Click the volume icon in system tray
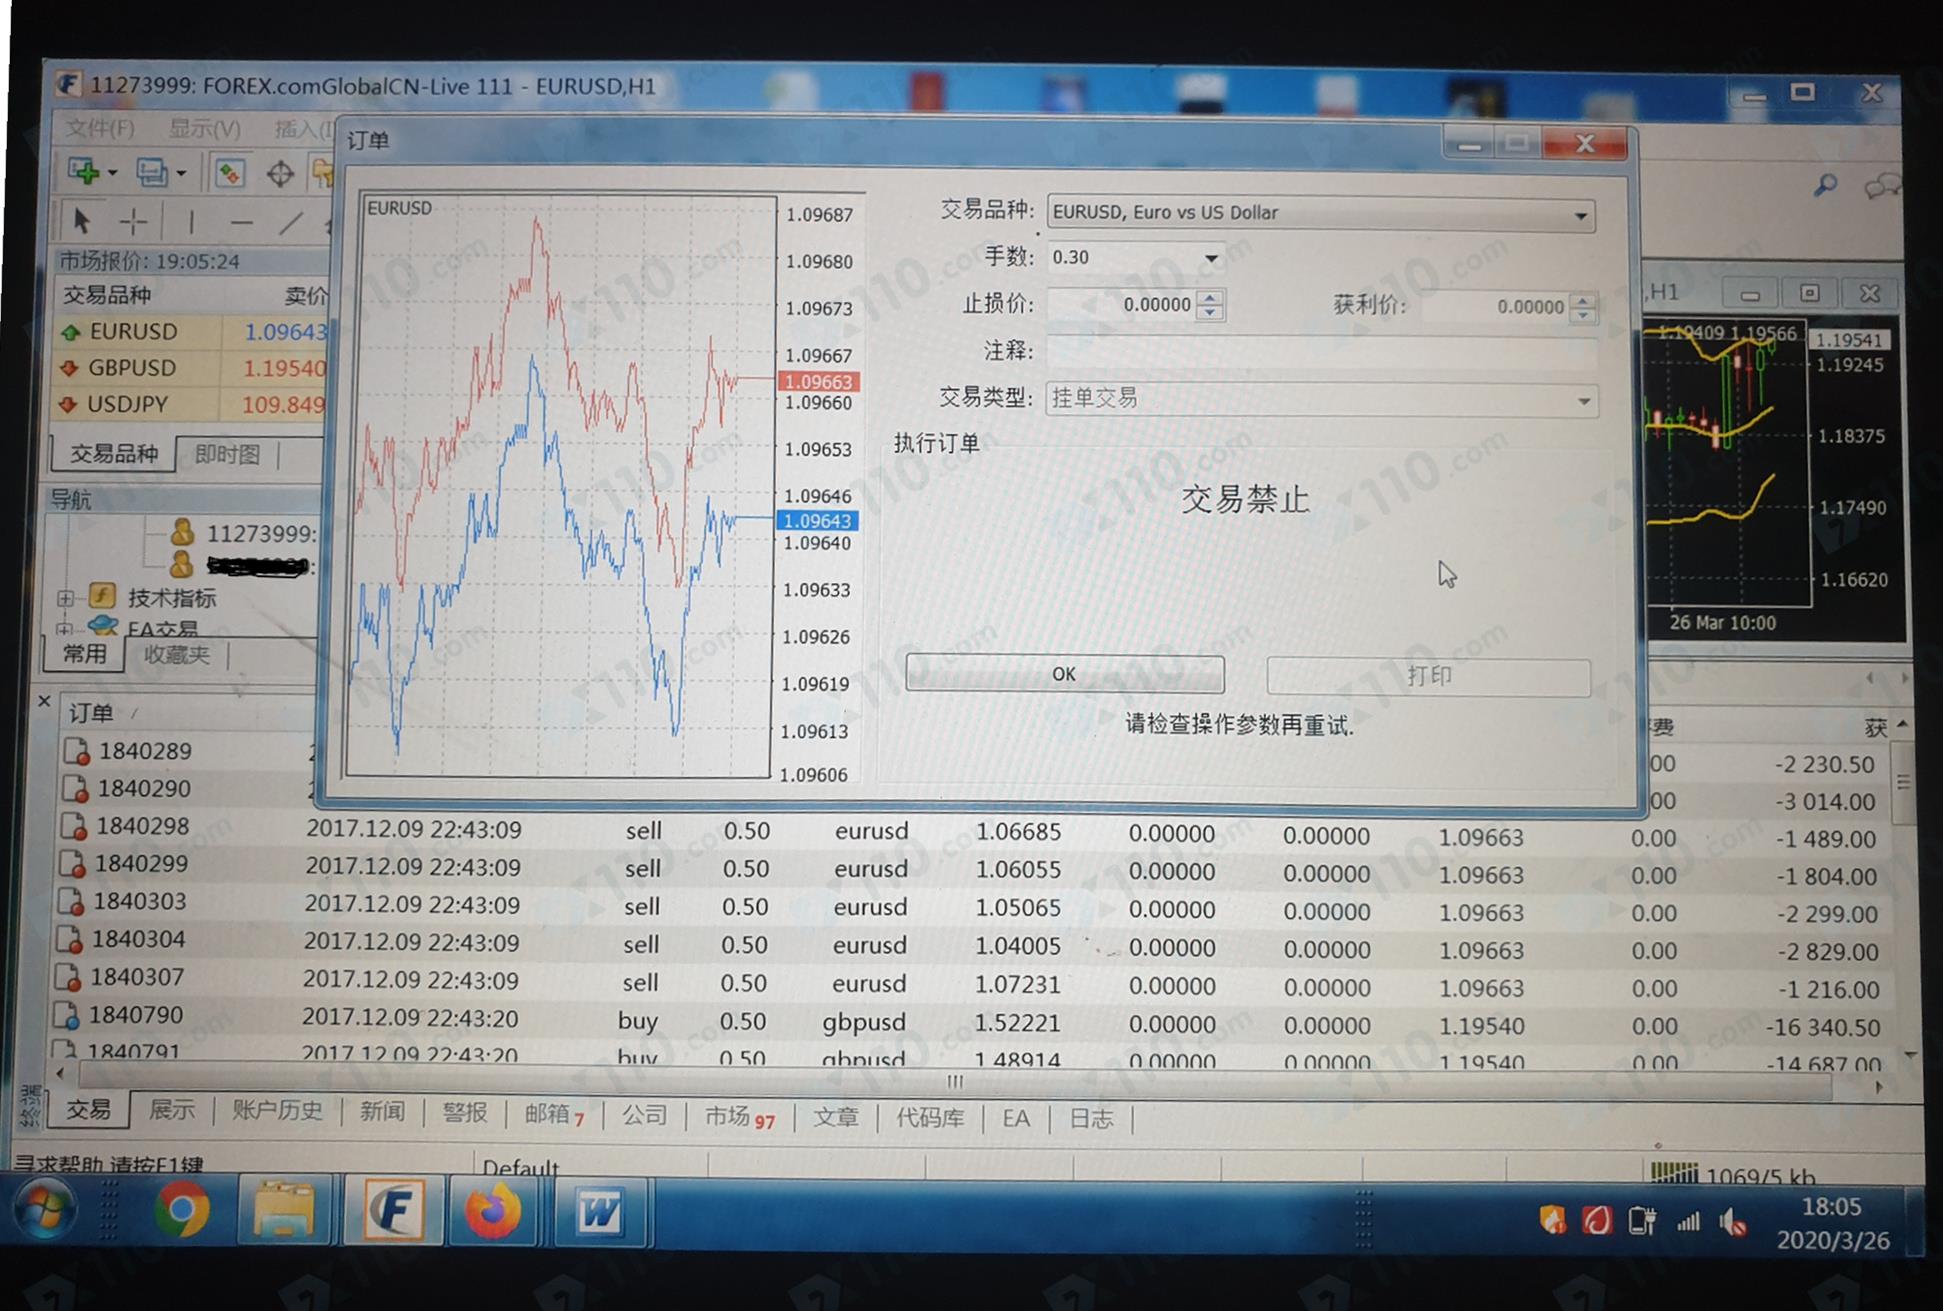This screenshot has height=1311, width=1943. [1733, 1221]
